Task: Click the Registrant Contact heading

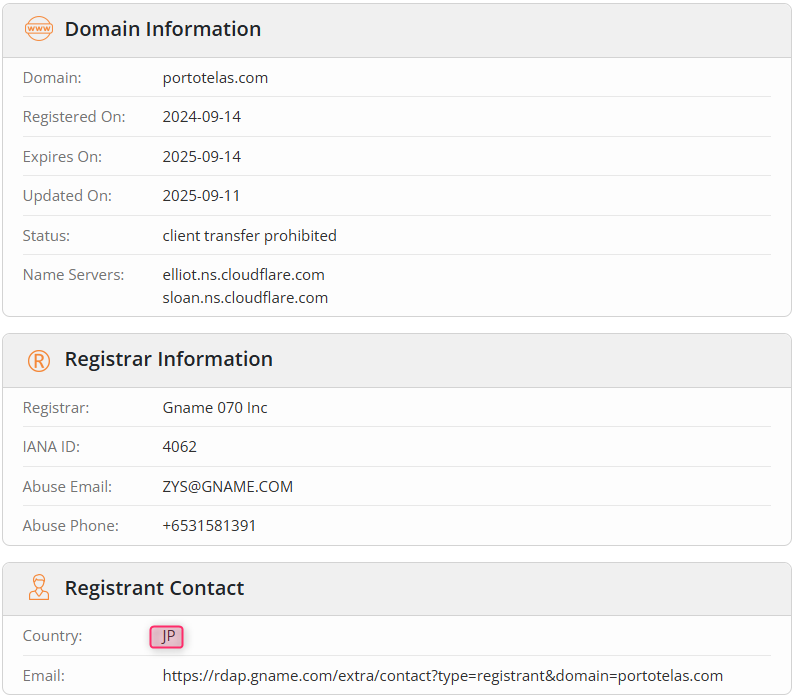Action: 154,588
